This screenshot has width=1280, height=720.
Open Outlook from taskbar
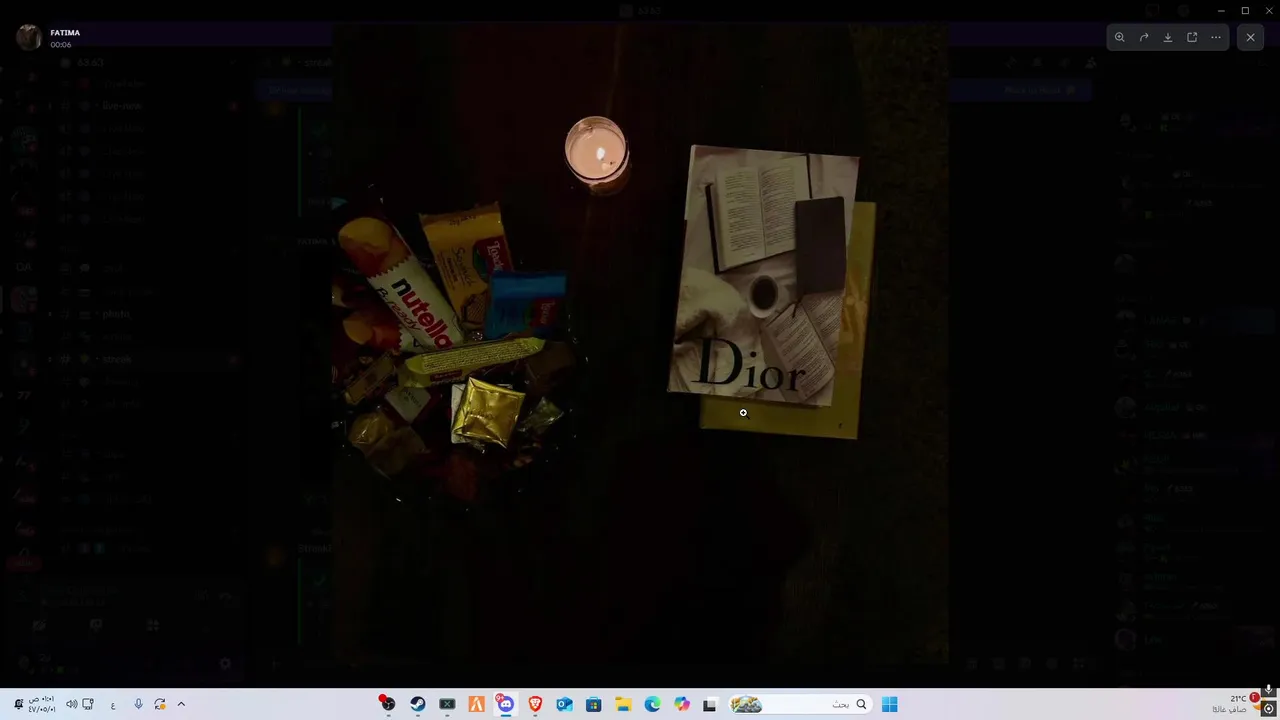click(564, 704)
